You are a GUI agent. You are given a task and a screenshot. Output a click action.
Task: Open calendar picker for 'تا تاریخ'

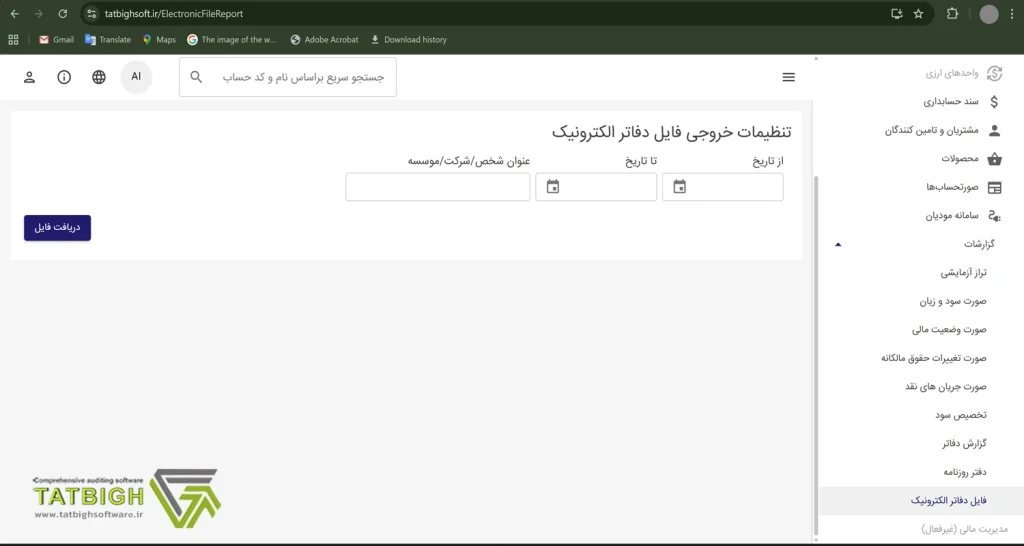[x=553, y=187]
